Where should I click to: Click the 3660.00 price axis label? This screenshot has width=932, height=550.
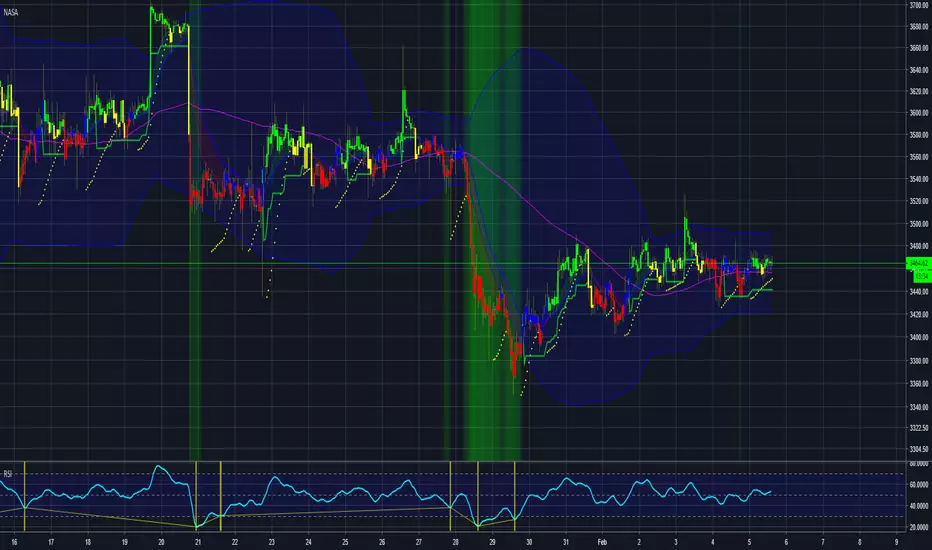click(x=919, y=48)
